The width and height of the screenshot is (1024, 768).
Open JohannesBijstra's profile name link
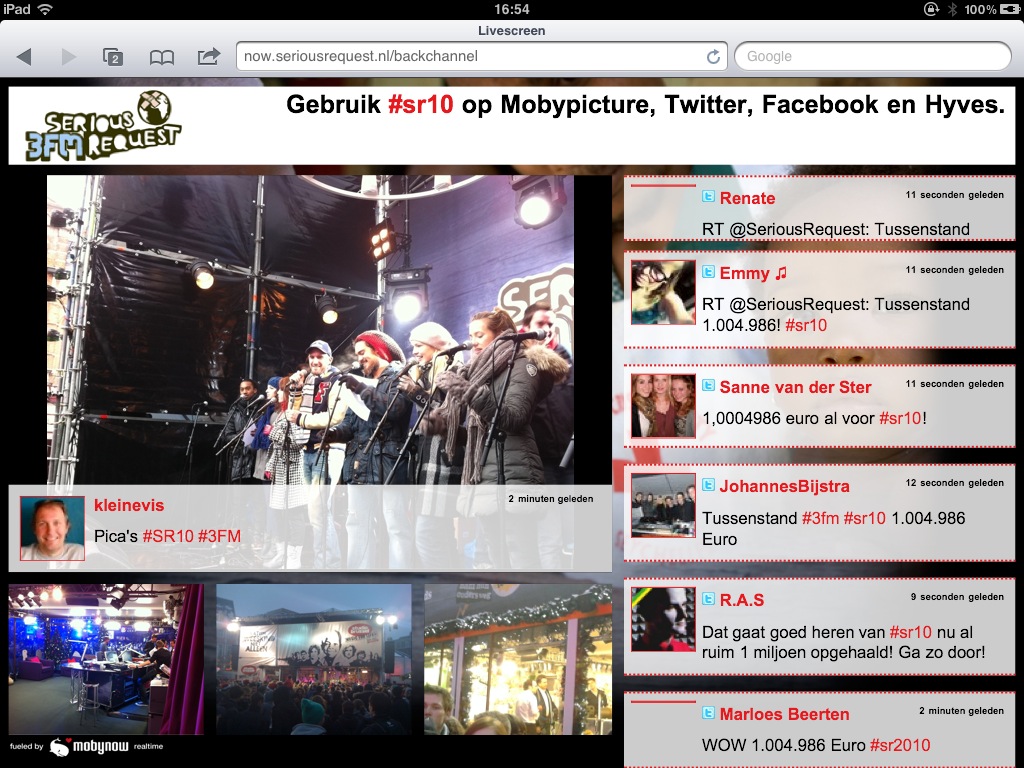point(785,487)
